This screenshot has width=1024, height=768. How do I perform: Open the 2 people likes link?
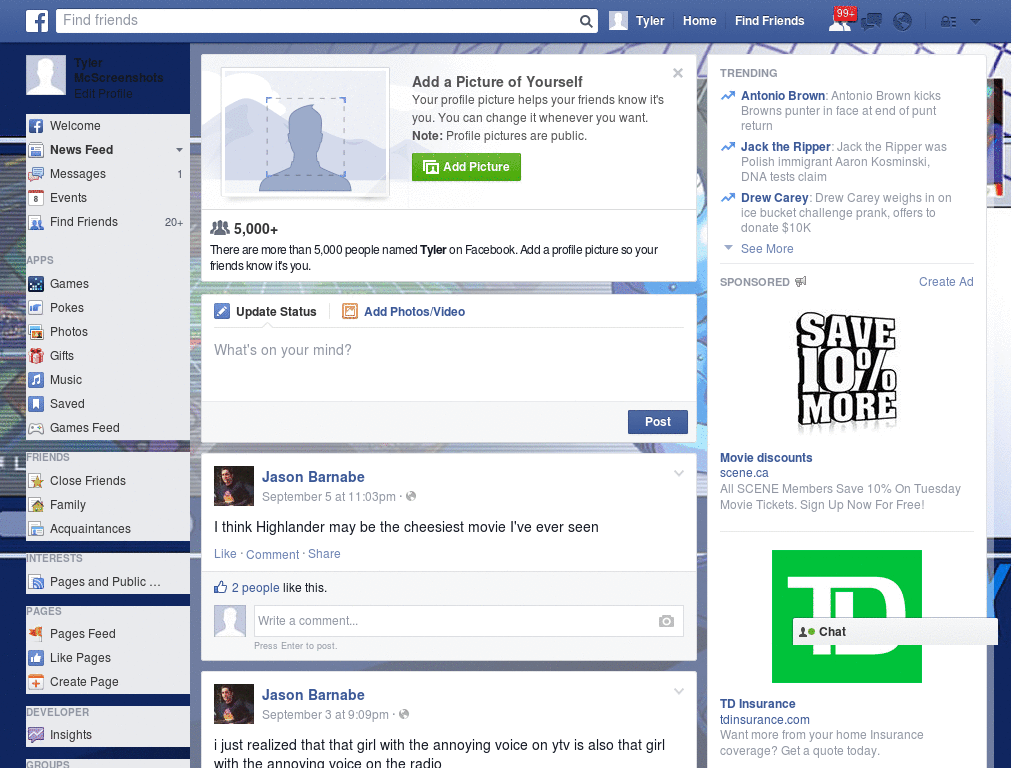tap(255, 588)
